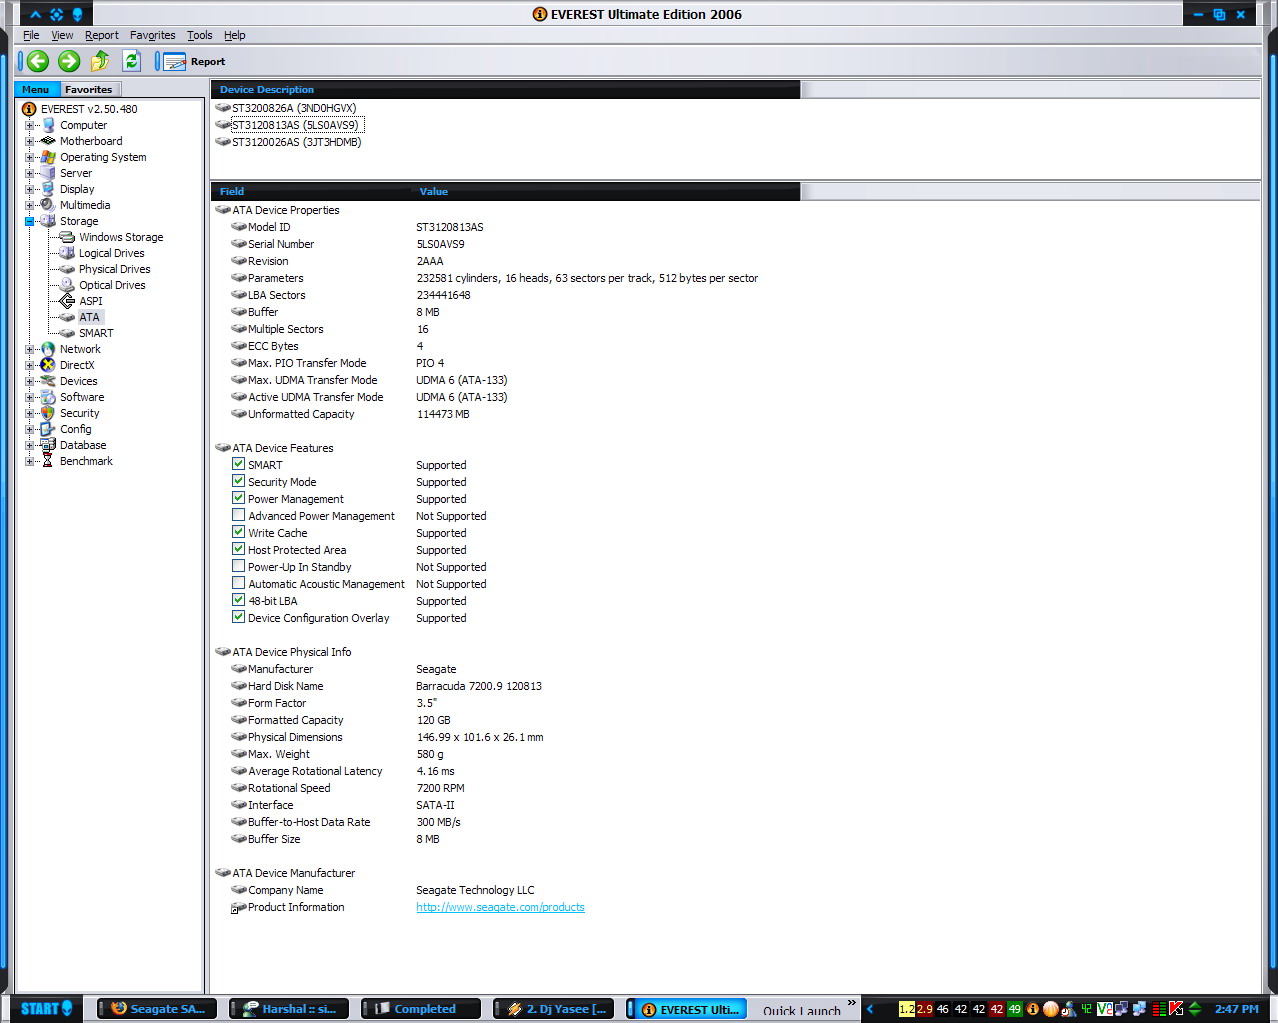Switch to Completed taskbar window
The image size is (1278, 1023).
point(420,1009)
